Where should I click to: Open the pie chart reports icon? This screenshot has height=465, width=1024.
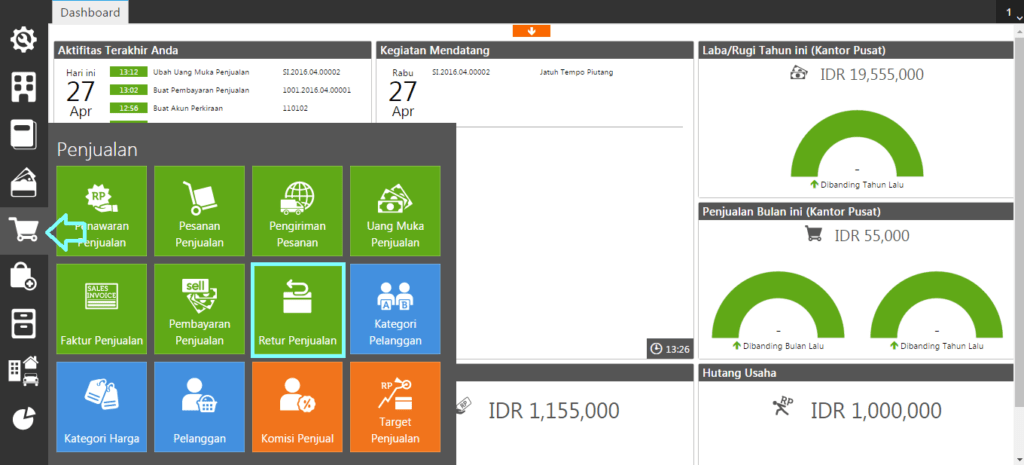point(24,419)
